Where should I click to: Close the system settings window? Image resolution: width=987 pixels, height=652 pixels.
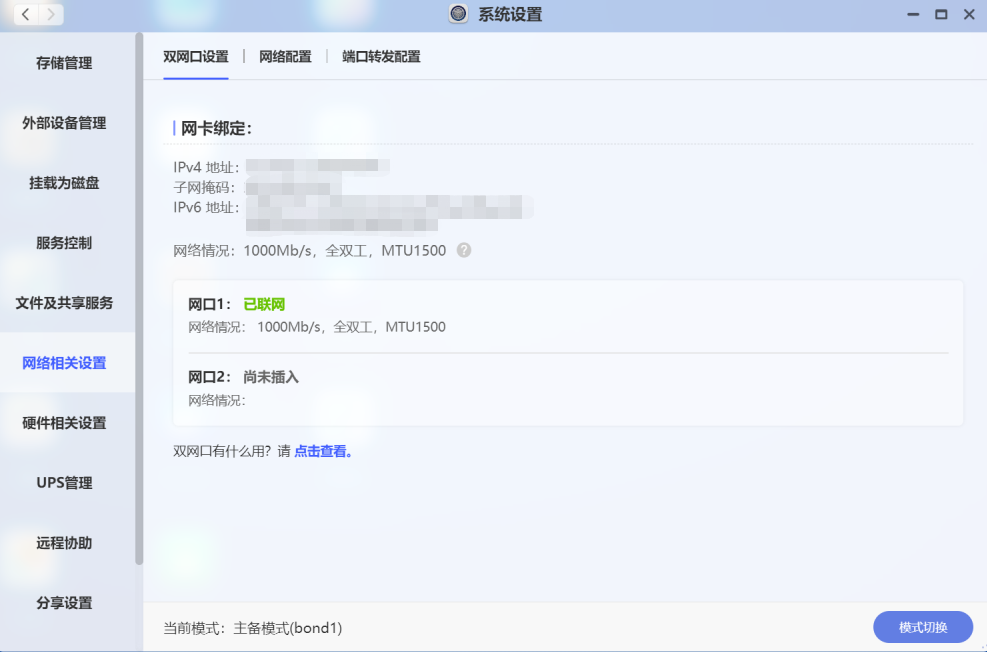coord(969,14)
